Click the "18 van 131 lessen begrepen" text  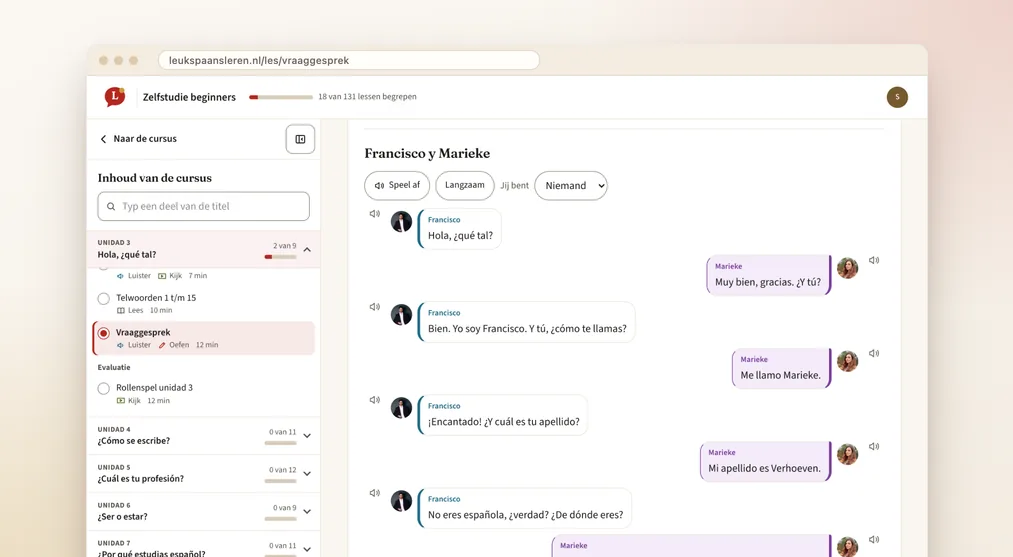point(367,97)
